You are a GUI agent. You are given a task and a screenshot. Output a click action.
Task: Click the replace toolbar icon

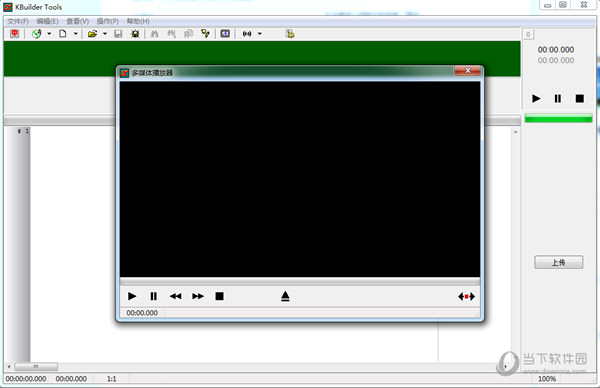(x=188, y=34)
